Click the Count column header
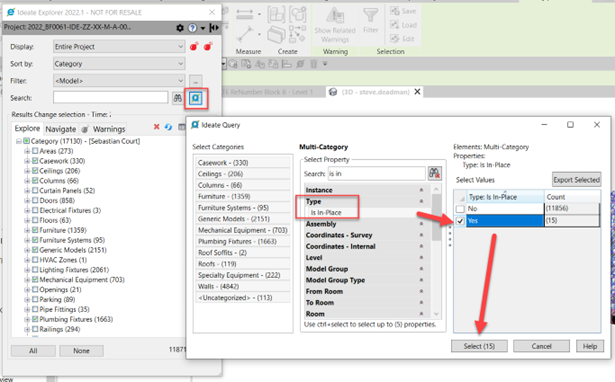This screenshot has height=382, width=615. [572, 197]
